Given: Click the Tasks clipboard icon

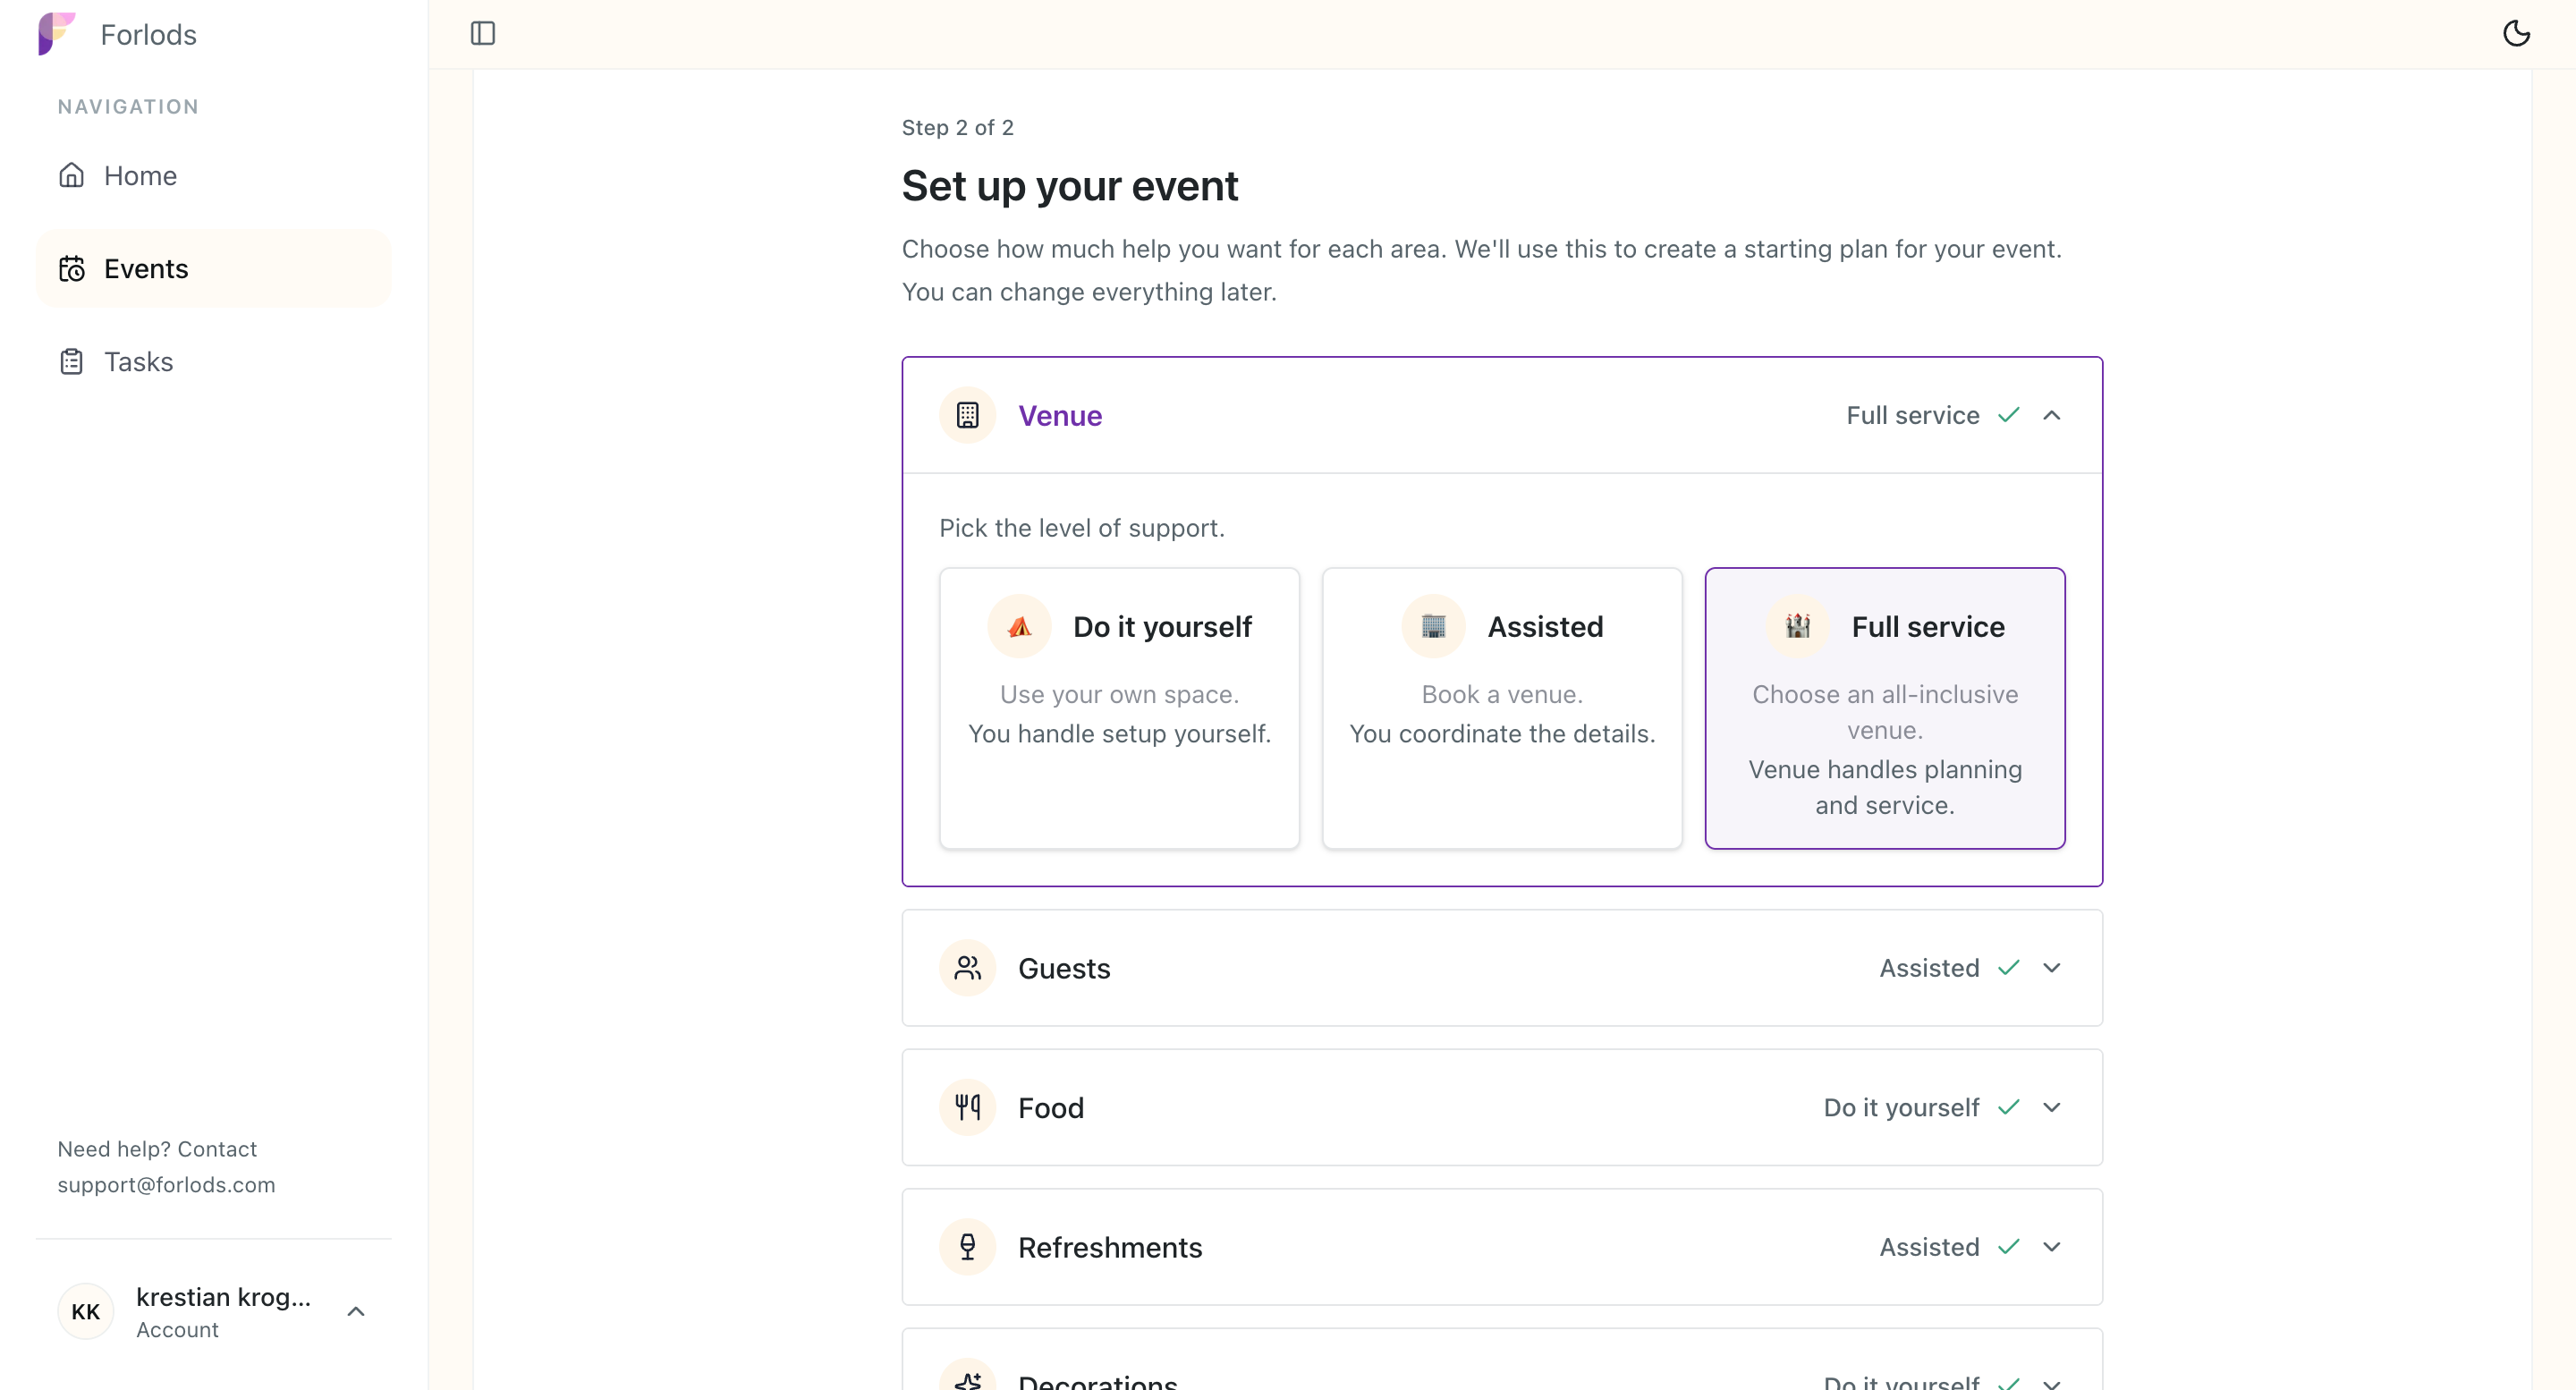Looking at the screenshot, I should coord(71,362).
